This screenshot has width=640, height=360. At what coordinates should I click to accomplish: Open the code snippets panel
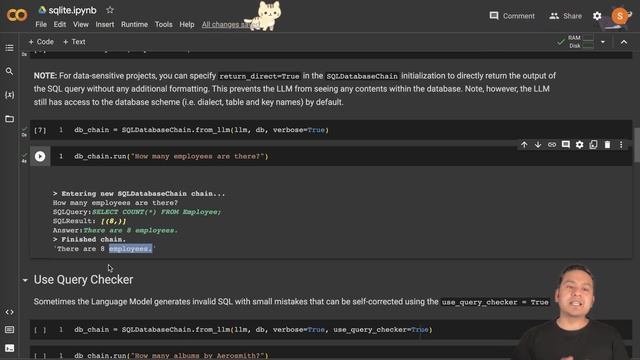click(9, 312)
